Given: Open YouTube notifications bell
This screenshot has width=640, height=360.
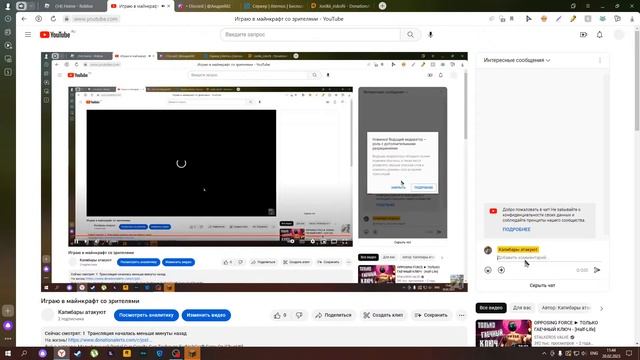Looking at the screenshot, I should pyautogui.click(x=599, y=35).
